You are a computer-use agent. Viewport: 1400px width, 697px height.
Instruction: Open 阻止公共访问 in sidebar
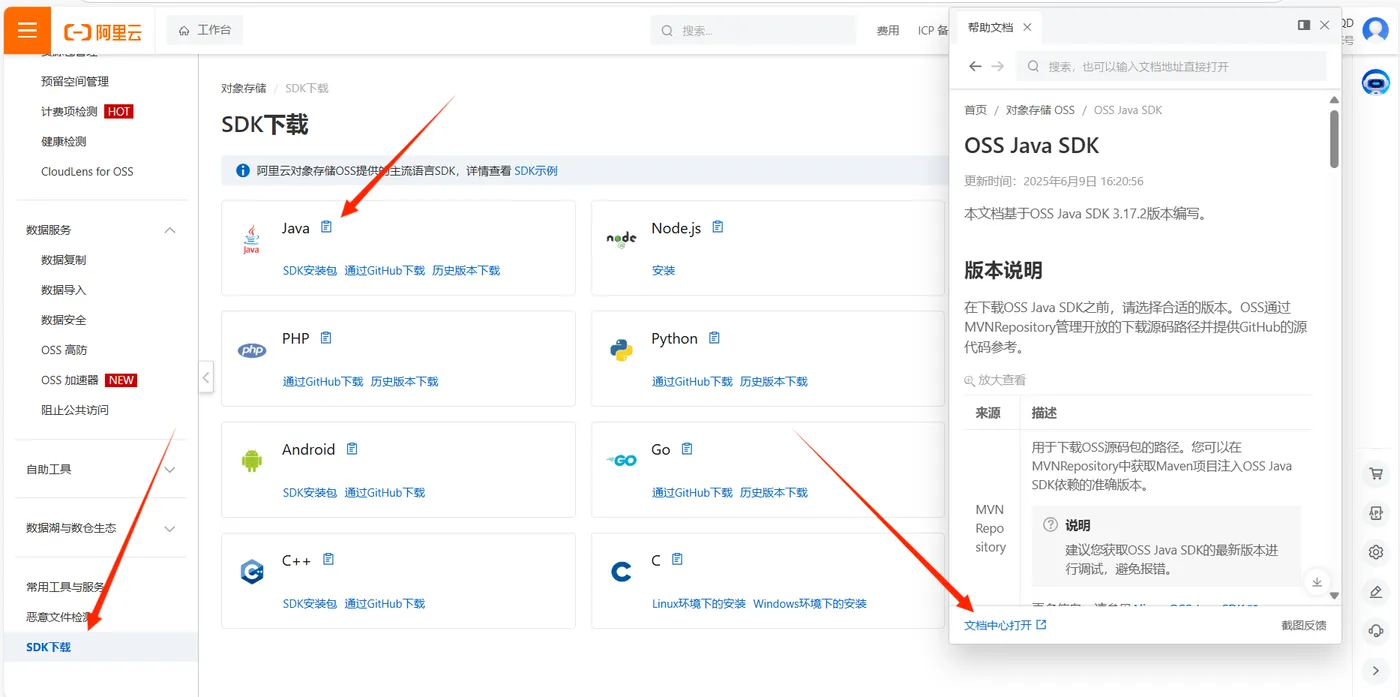click(75, 410)
